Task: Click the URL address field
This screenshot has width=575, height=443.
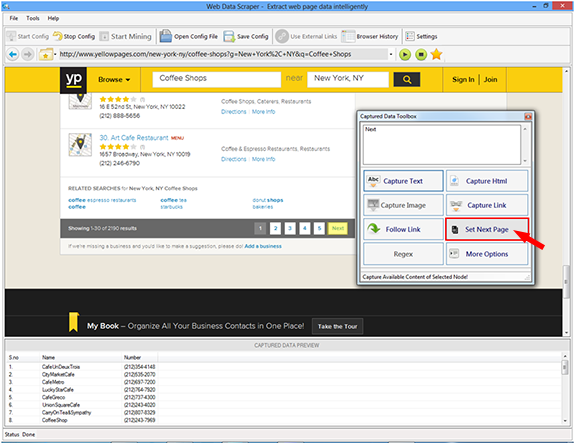Action: click(223, 54)
